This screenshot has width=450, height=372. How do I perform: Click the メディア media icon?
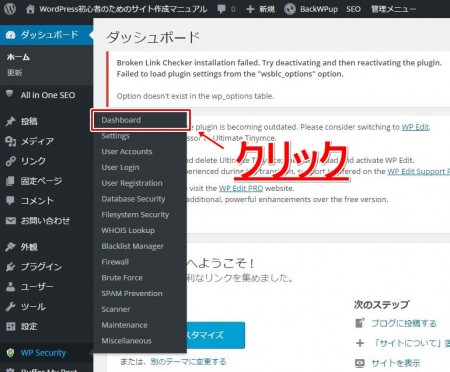(11, 141)
